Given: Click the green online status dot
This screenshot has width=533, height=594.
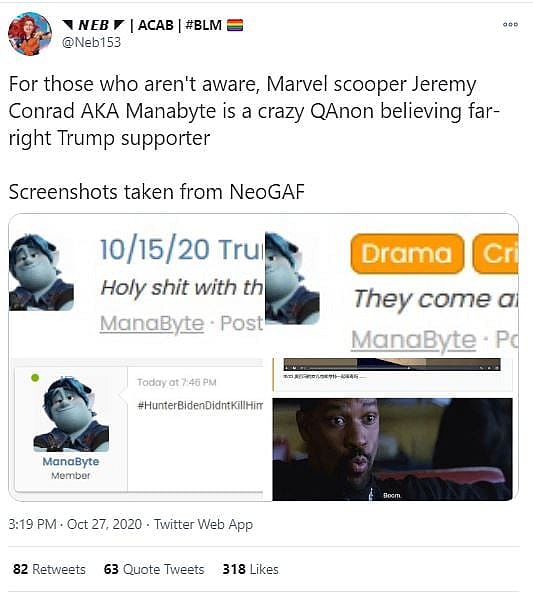Looking at the screenshot, I should [x=35, y=378].
